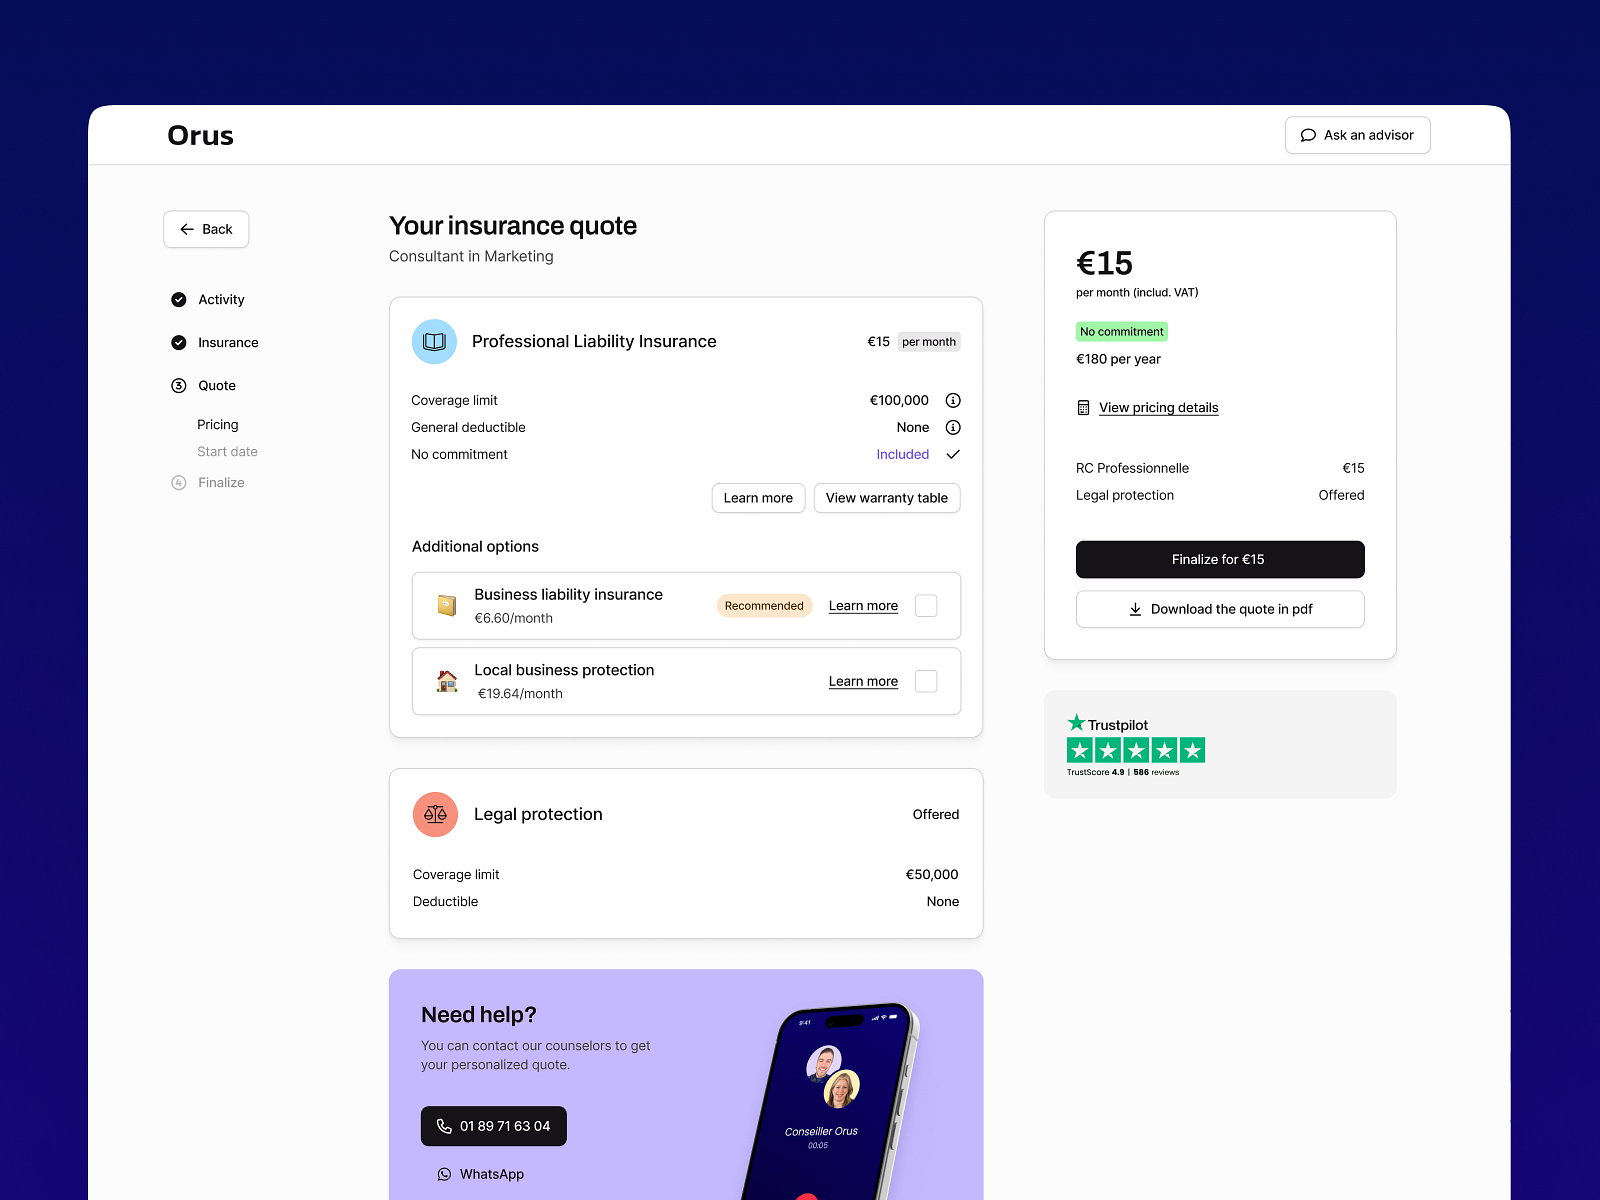Click the info icon next to Coverage limit
The image size is (1600, 1200).
coord(952,400)
